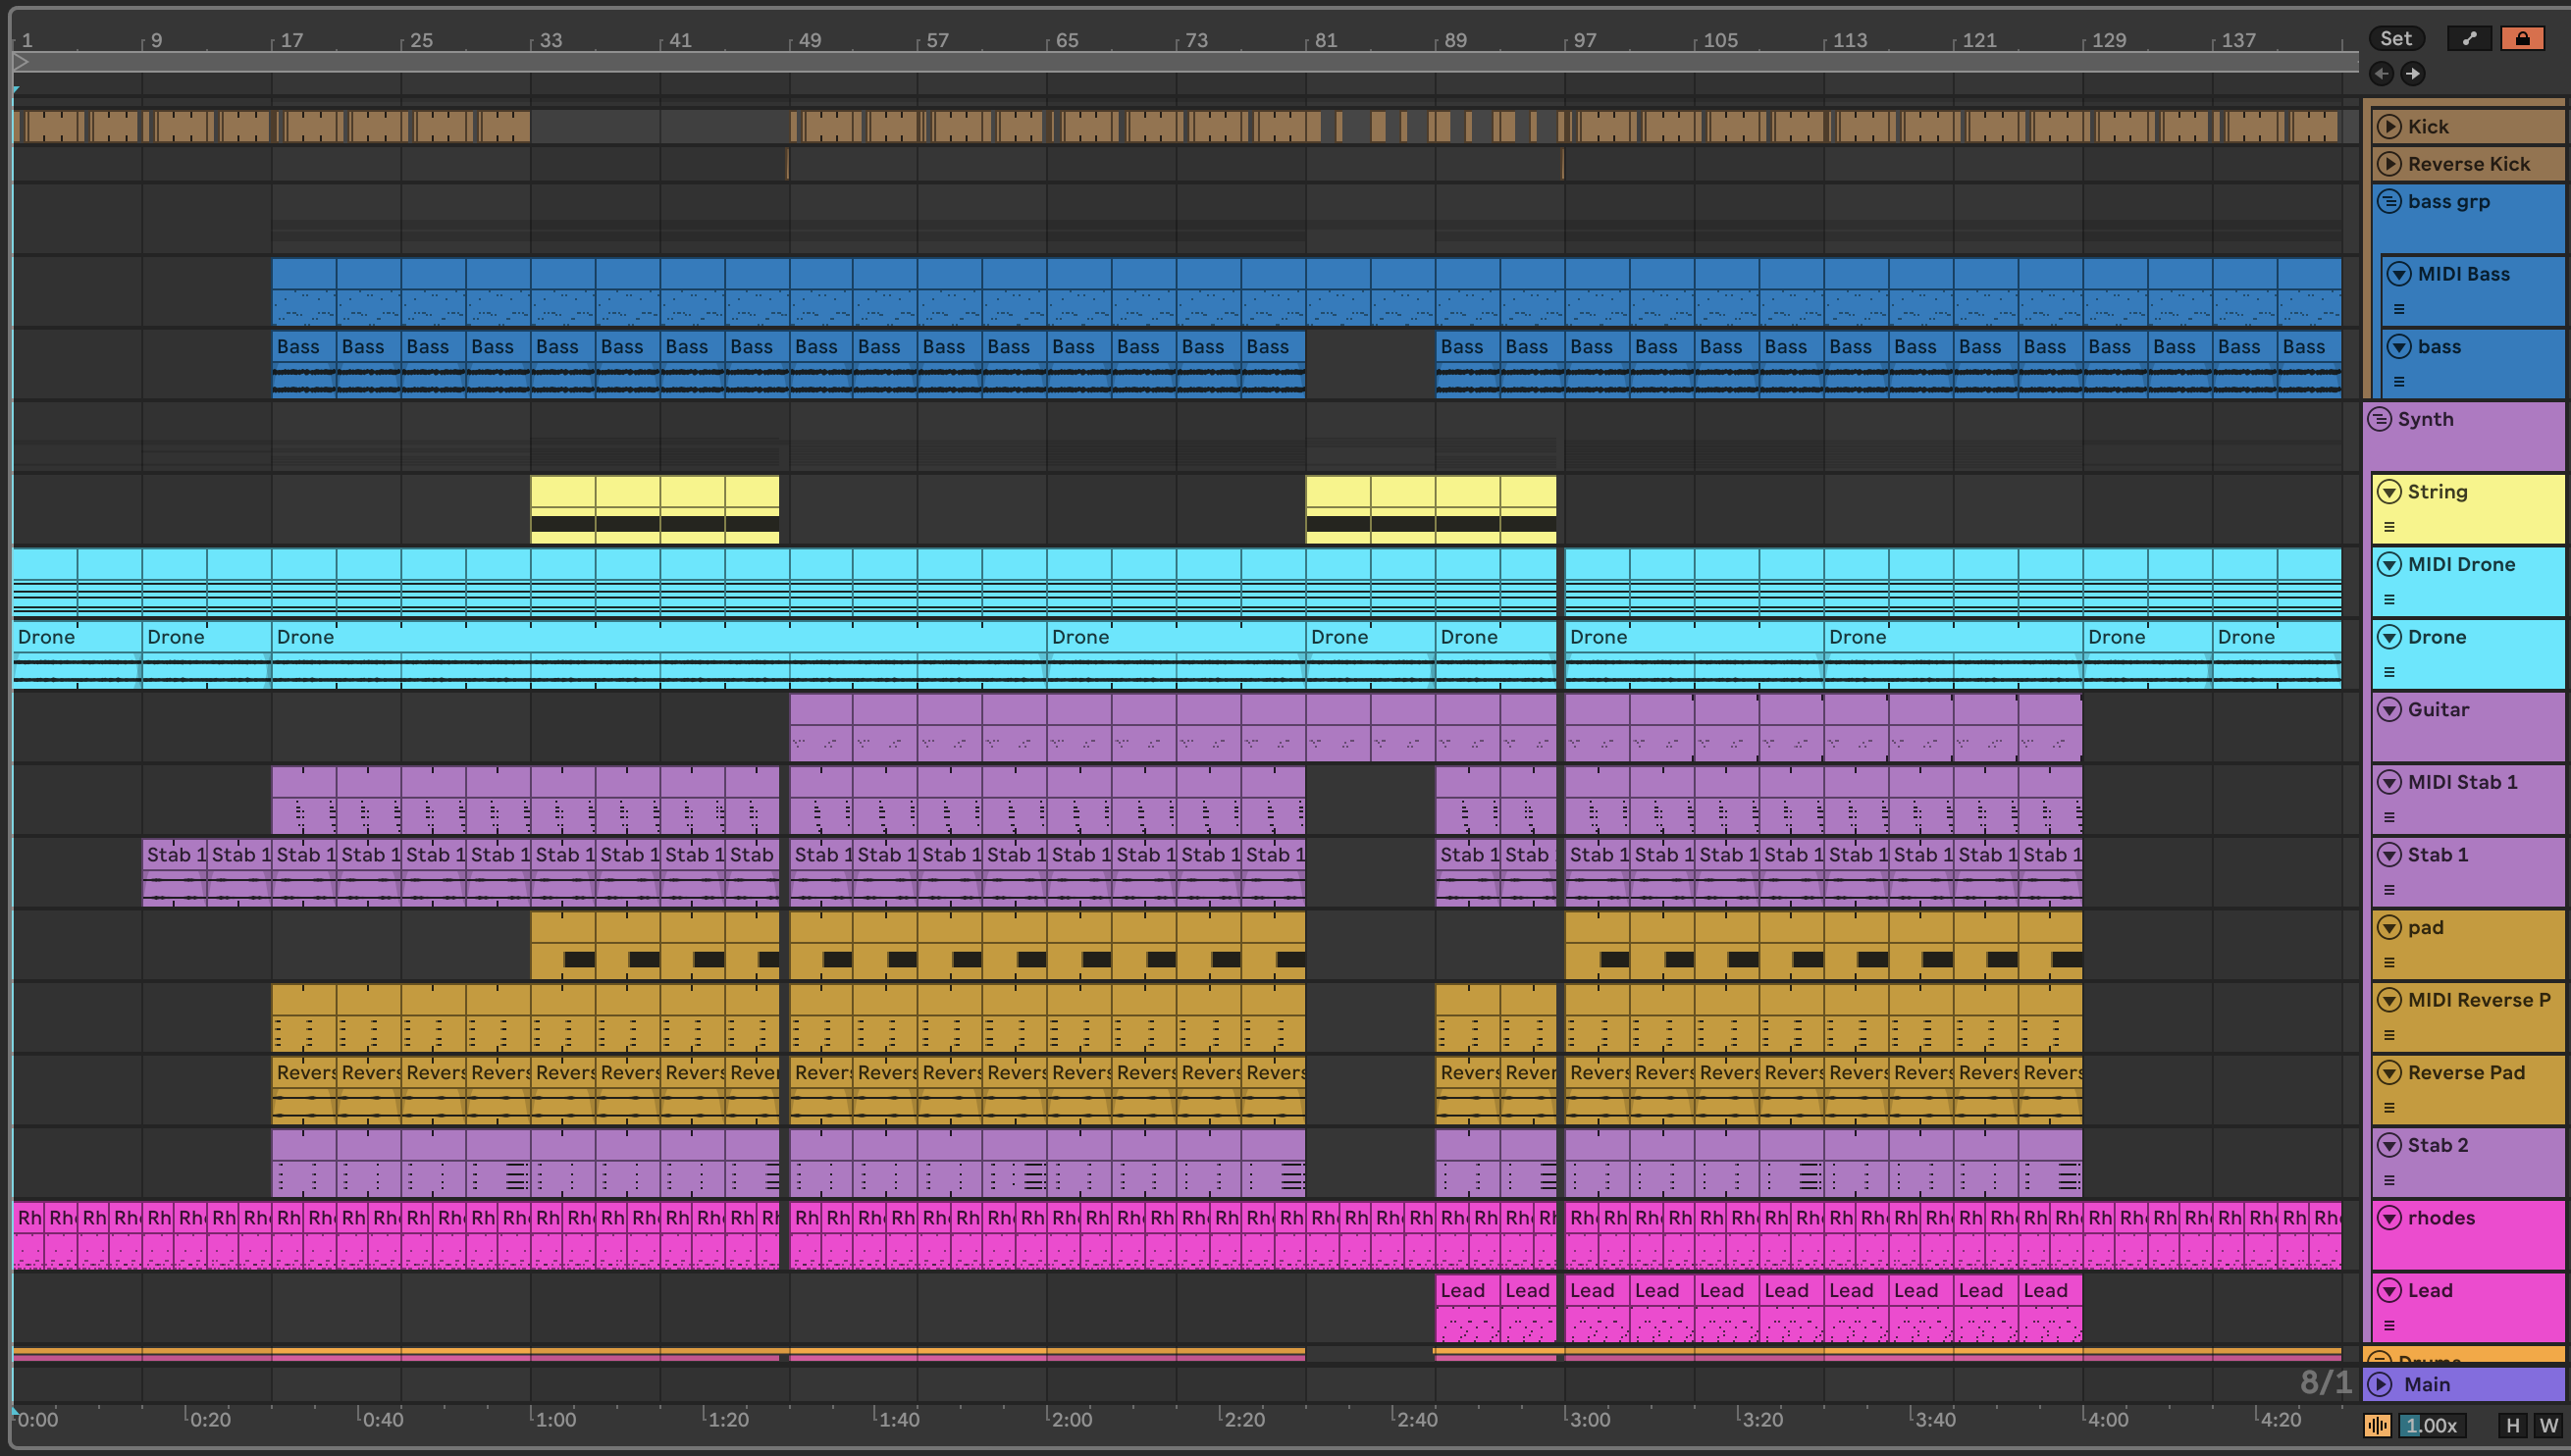Jump to the previous locator arrow

(x=2381, y=73)
